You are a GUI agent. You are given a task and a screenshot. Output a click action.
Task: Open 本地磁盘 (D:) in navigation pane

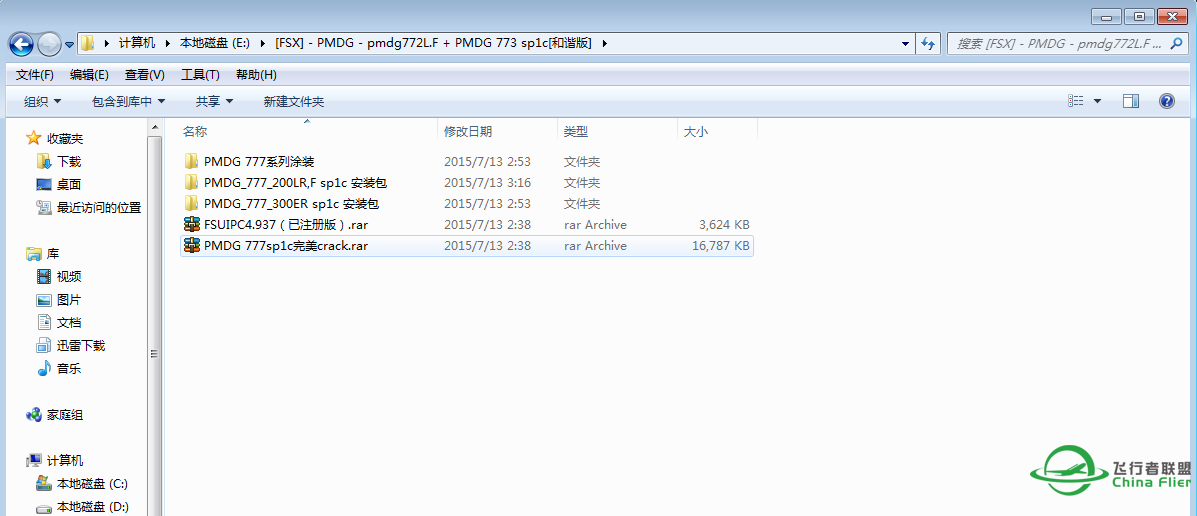coord(92,506)
